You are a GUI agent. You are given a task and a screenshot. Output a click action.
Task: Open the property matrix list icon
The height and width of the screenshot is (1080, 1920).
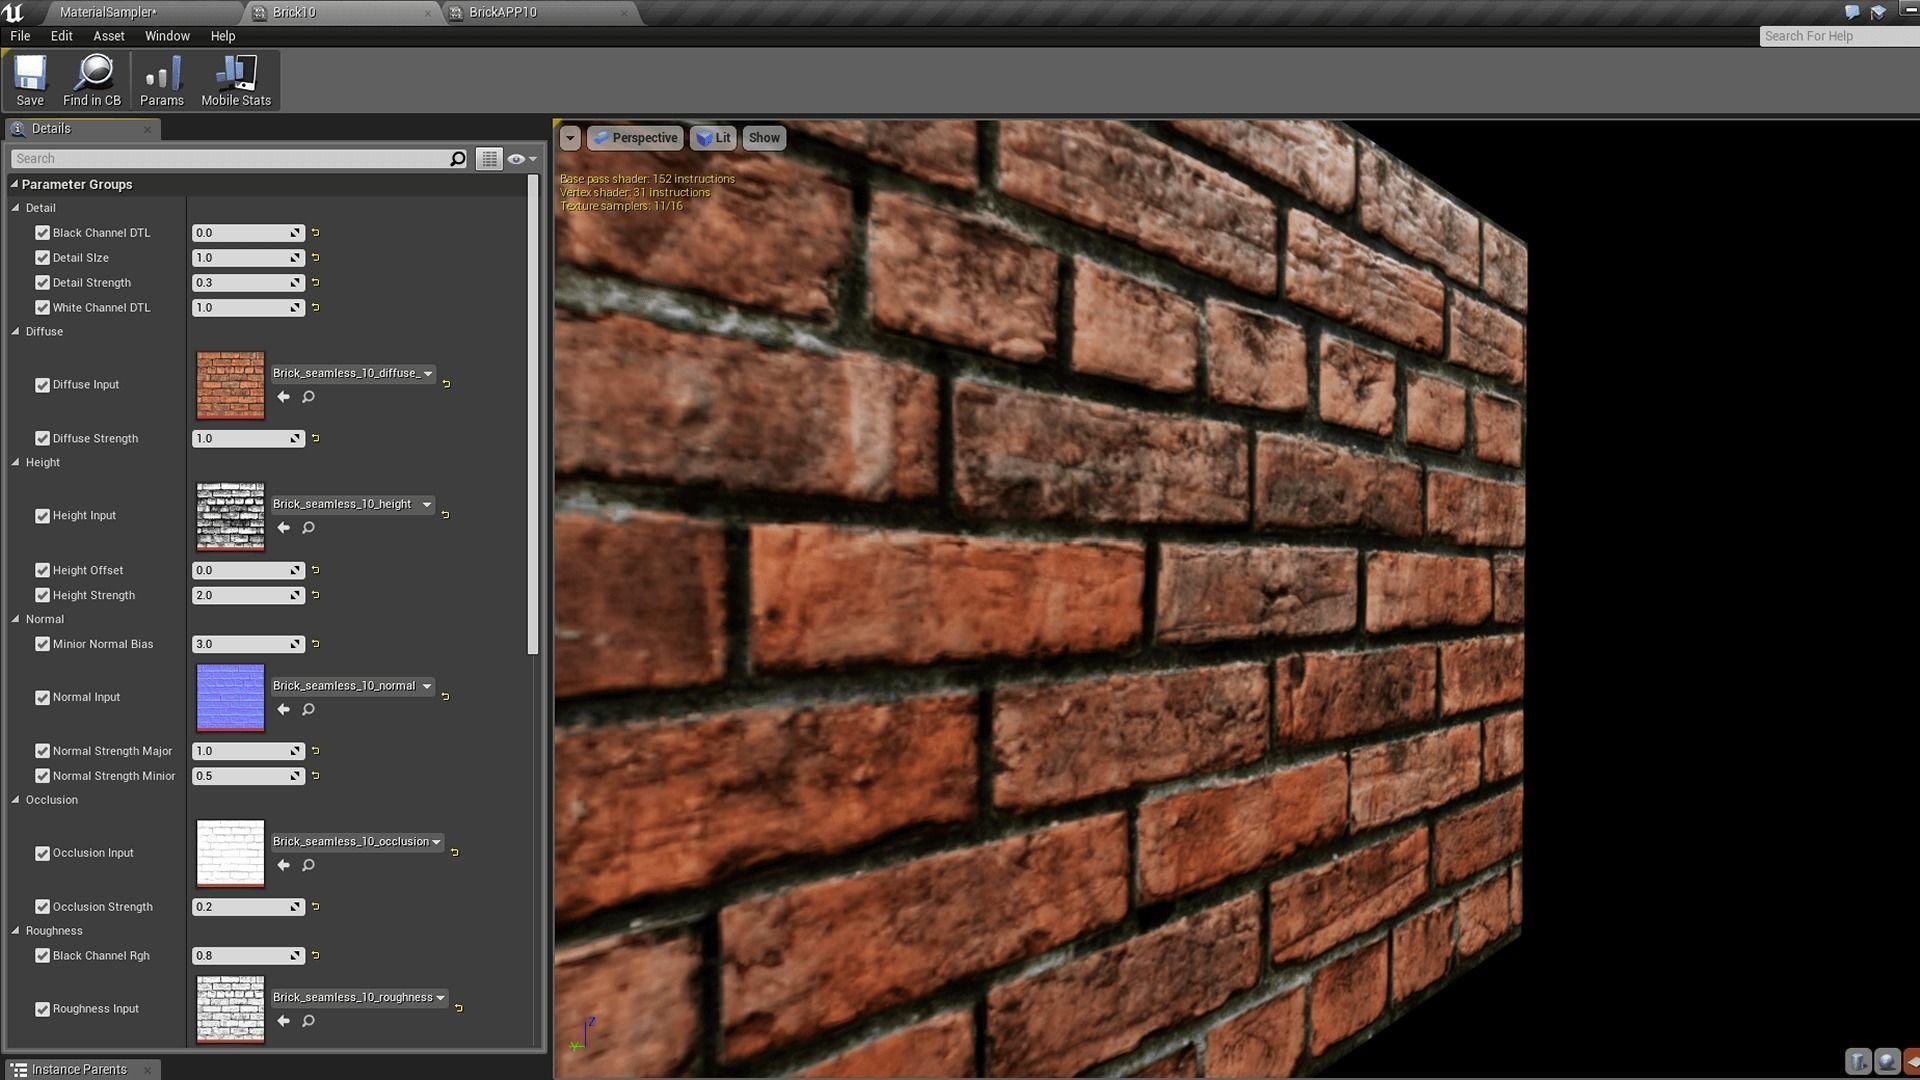tap(488, 158)
